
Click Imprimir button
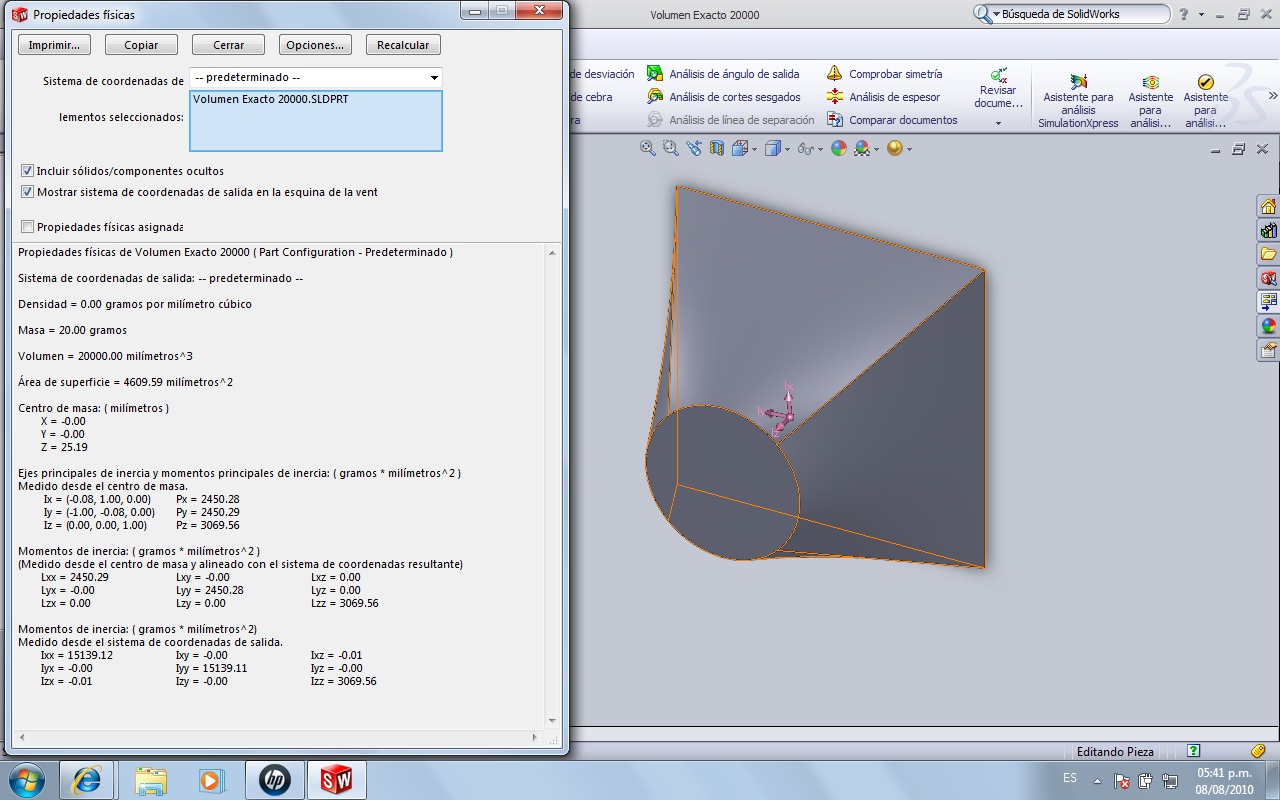pyautogui.click(x=55, y=45)
